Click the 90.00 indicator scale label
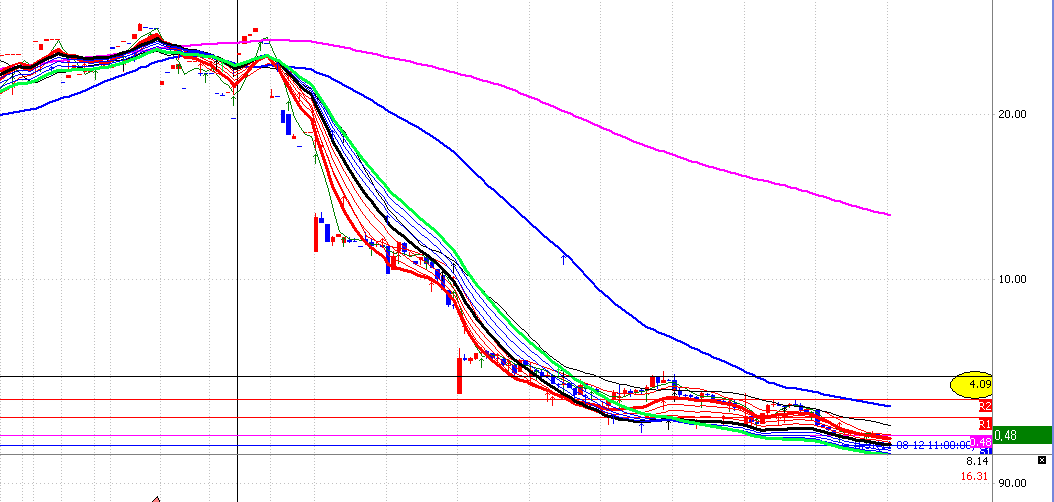The height and width of the screenshot is (502, 1054). (x=1013, y=483)
